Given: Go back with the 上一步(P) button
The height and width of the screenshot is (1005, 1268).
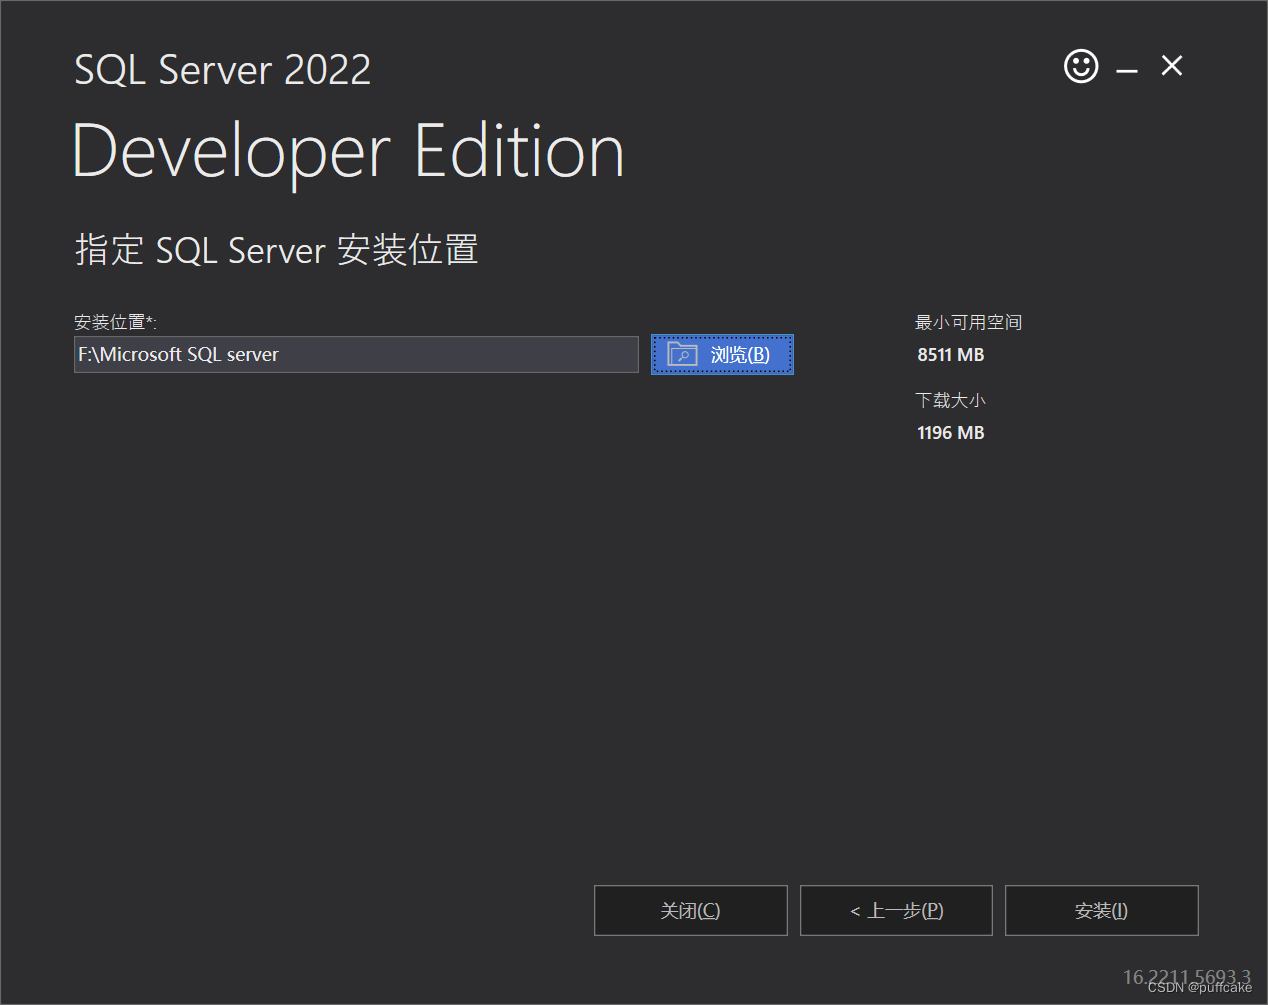Looking at the screenshot, I should click(896, 910).
